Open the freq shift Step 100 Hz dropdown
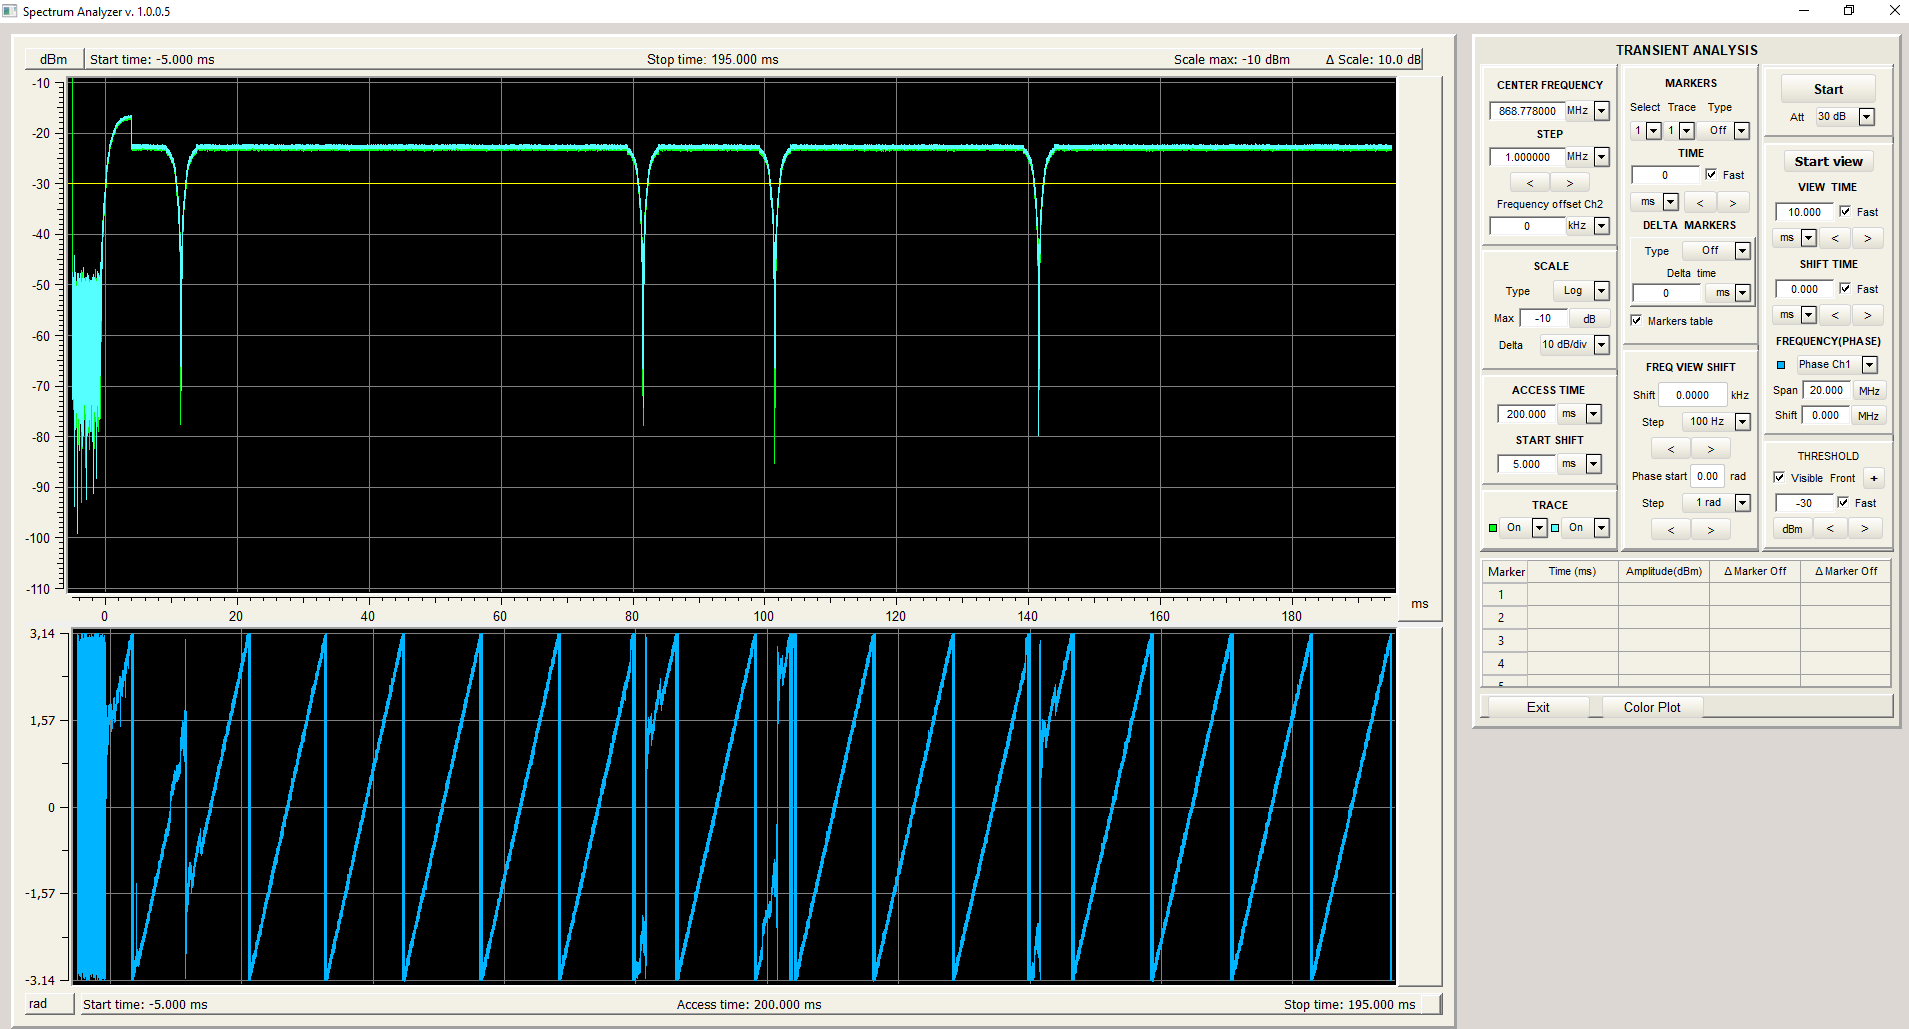 (x=1742, y=422)
